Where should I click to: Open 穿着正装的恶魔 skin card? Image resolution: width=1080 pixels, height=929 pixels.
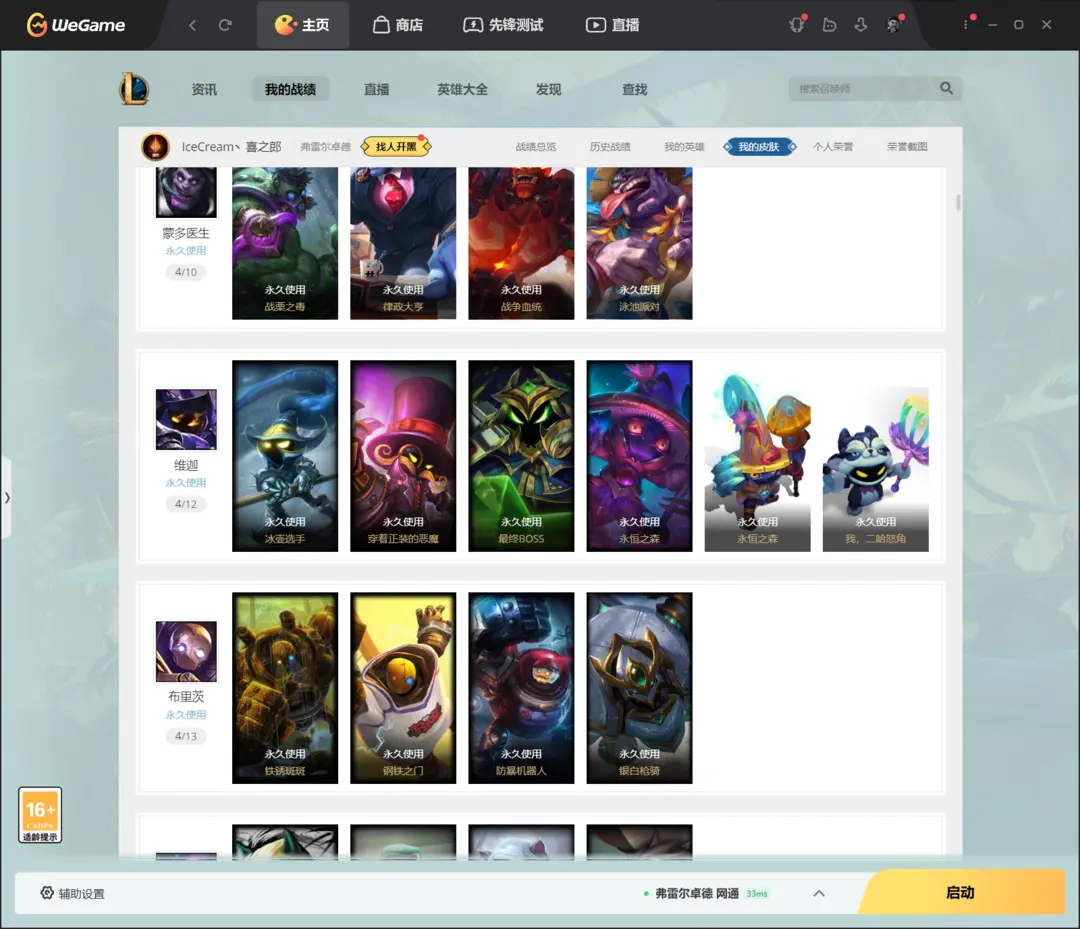[x=403, y=456]
